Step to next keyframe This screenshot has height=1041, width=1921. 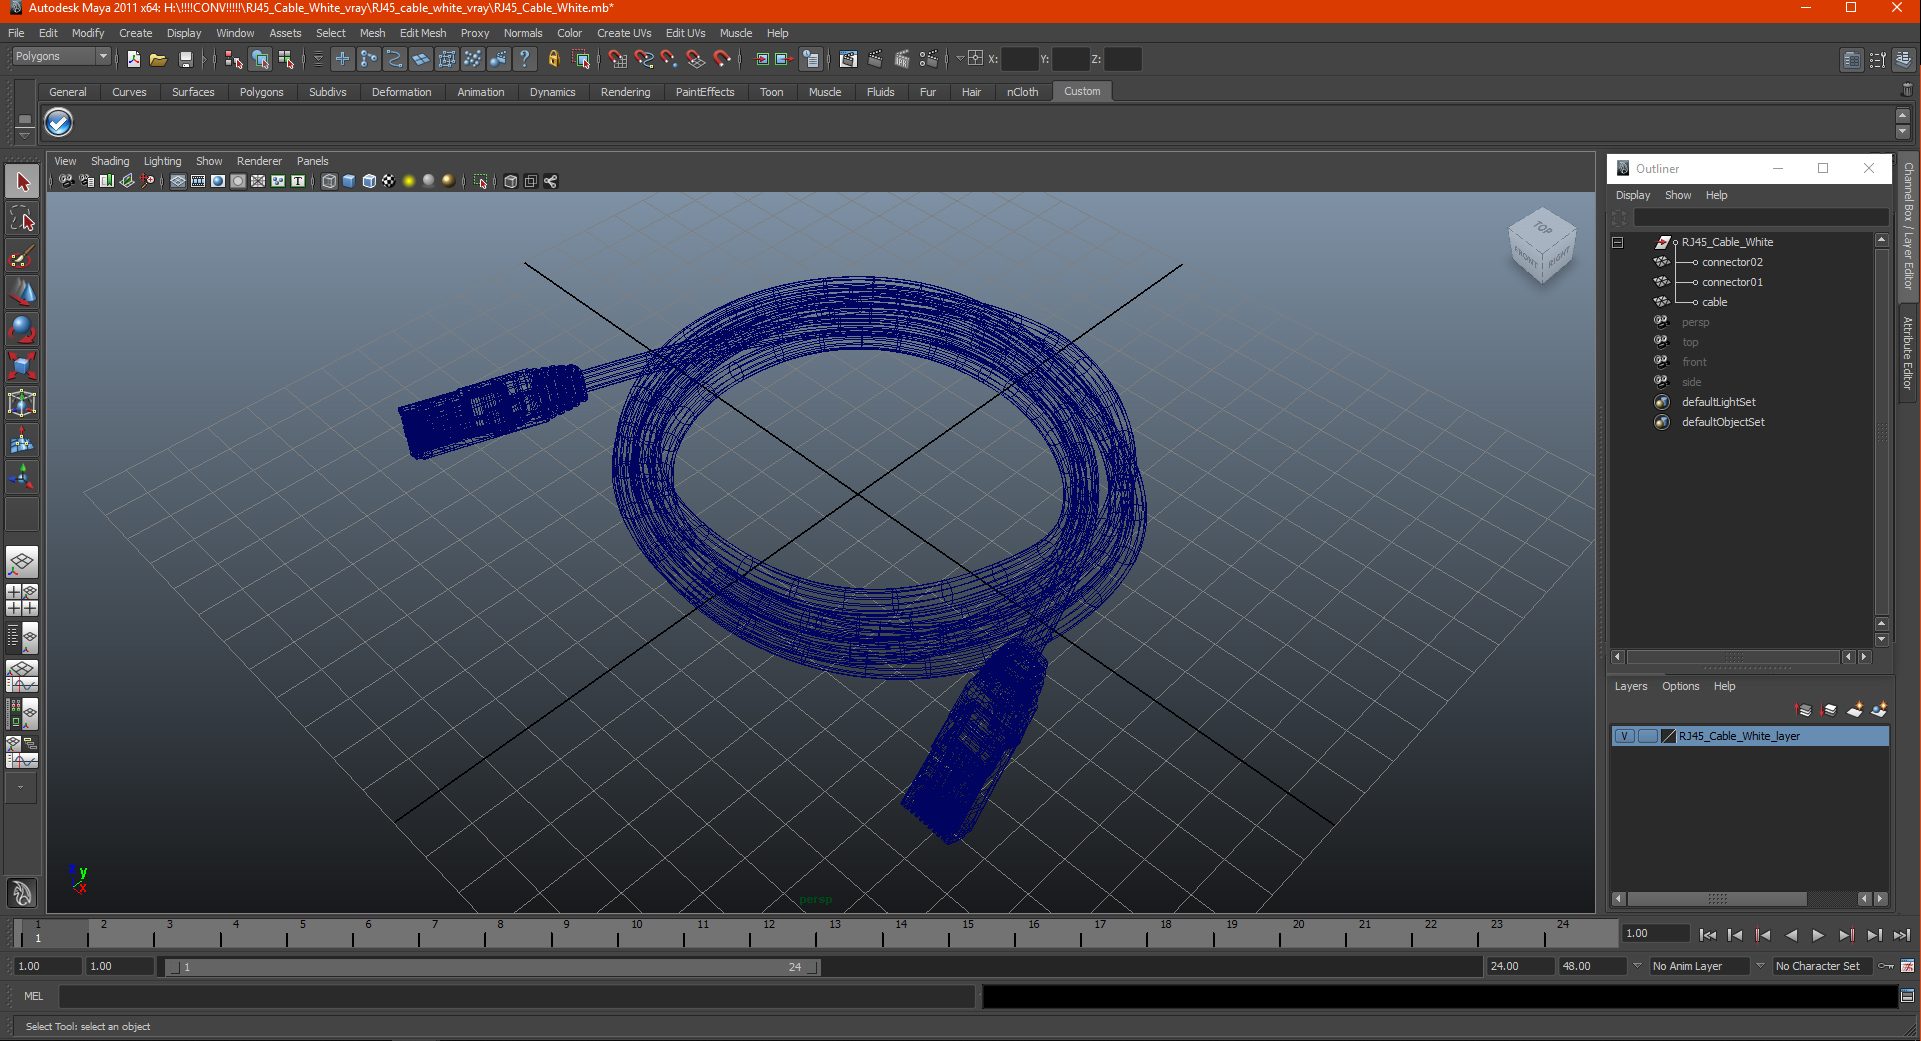click(x=1846, y=935)
